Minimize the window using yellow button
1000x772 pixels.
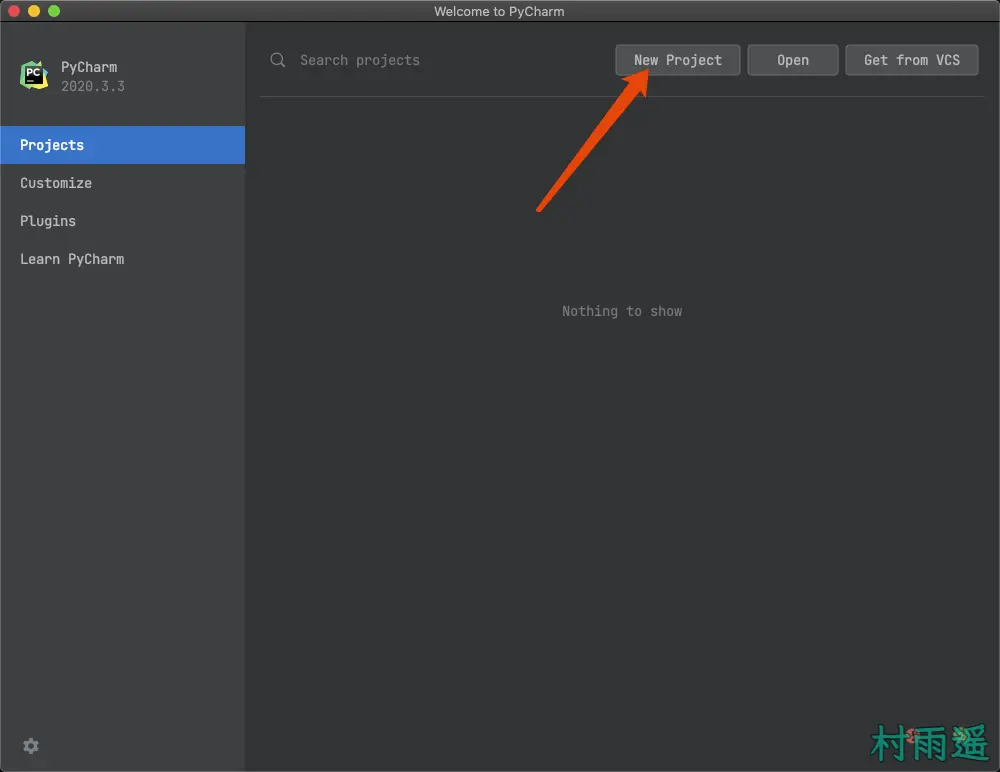[x=34, y=11]
